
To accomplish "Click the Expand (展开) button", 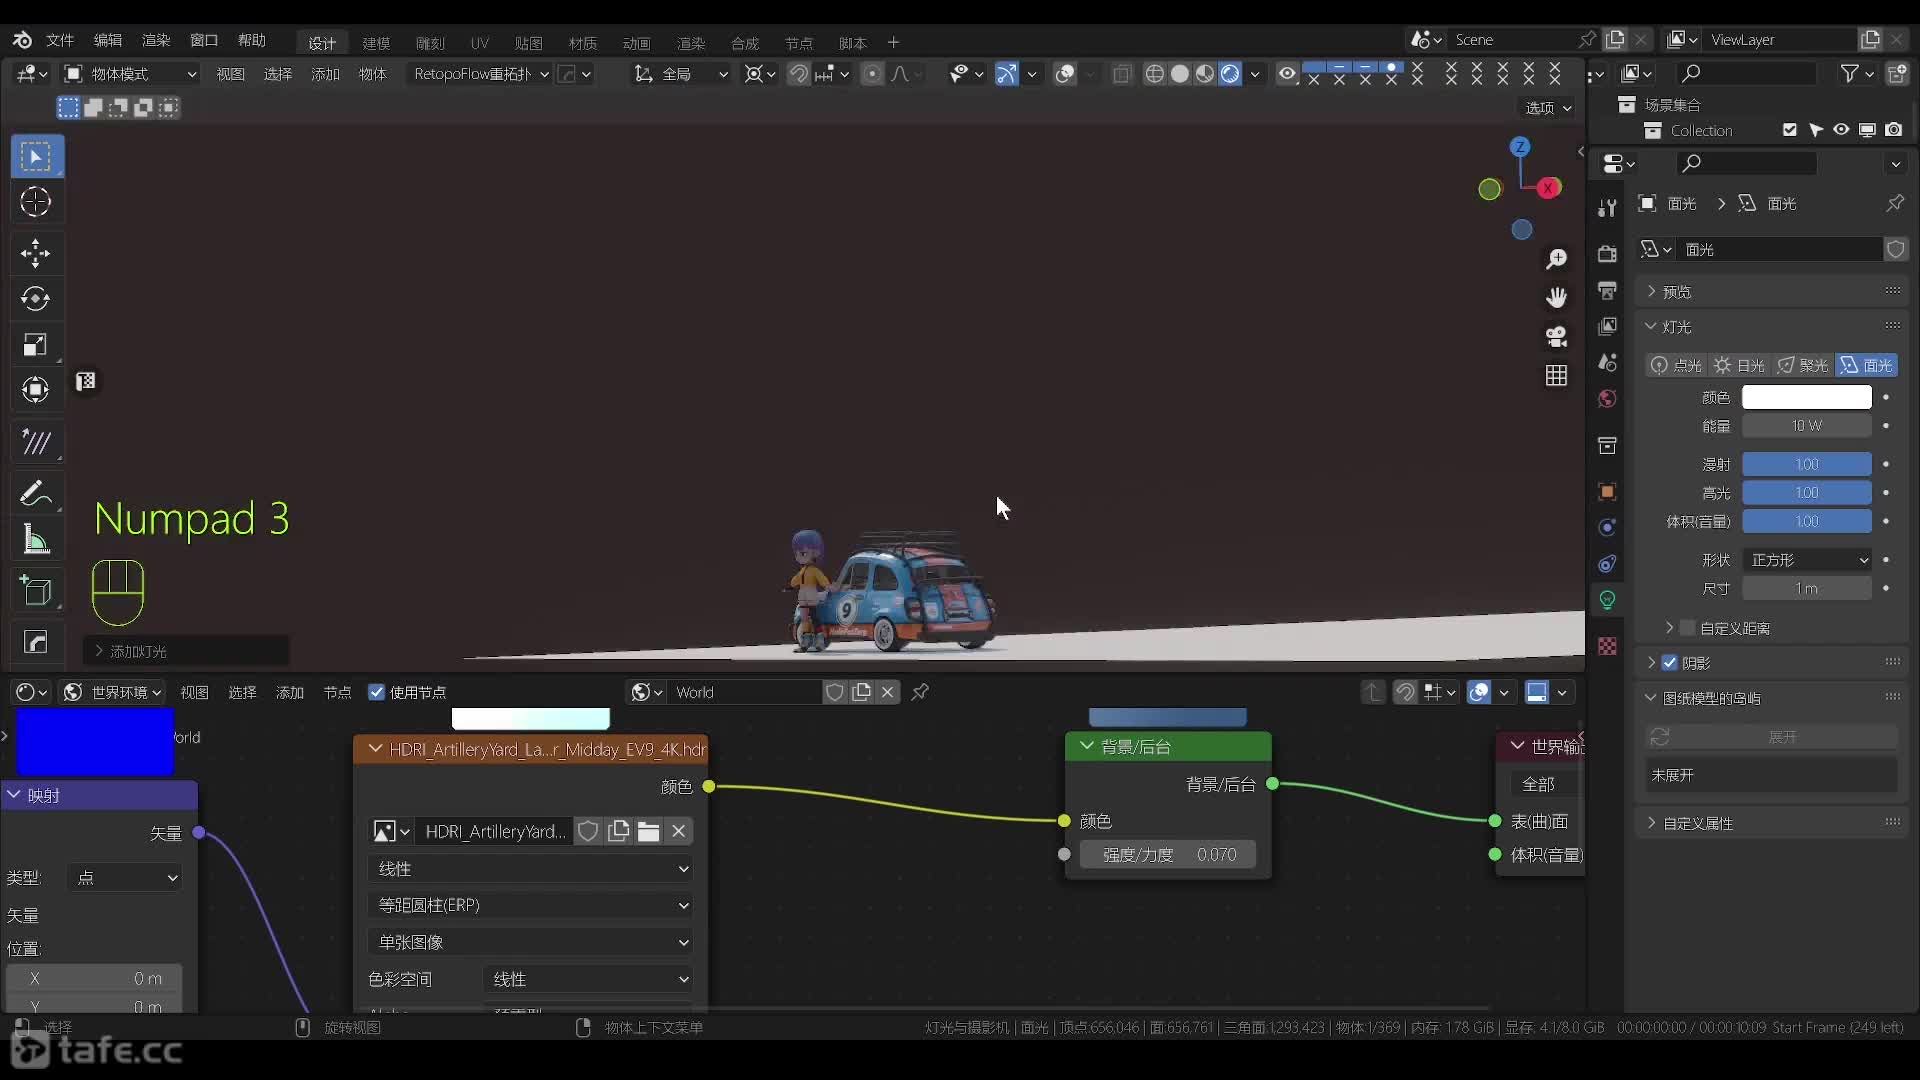I will pyautogui.click(x=1772, y=737).
